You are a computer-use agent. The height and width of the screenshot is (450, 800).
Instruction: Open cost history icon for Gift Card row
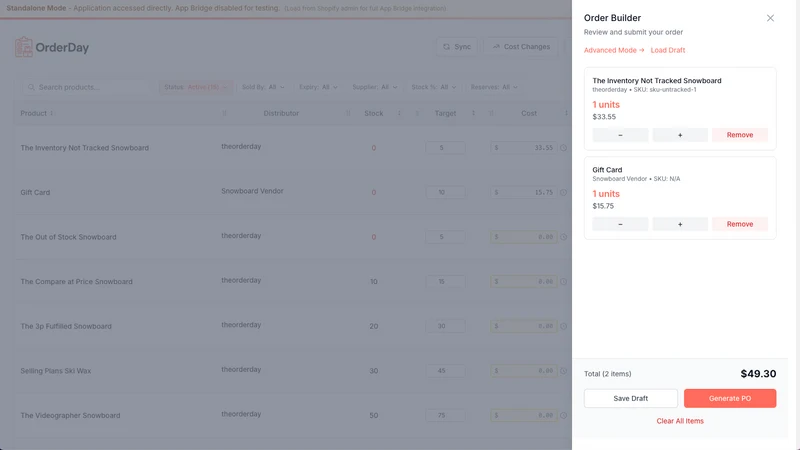click(563, 192)
